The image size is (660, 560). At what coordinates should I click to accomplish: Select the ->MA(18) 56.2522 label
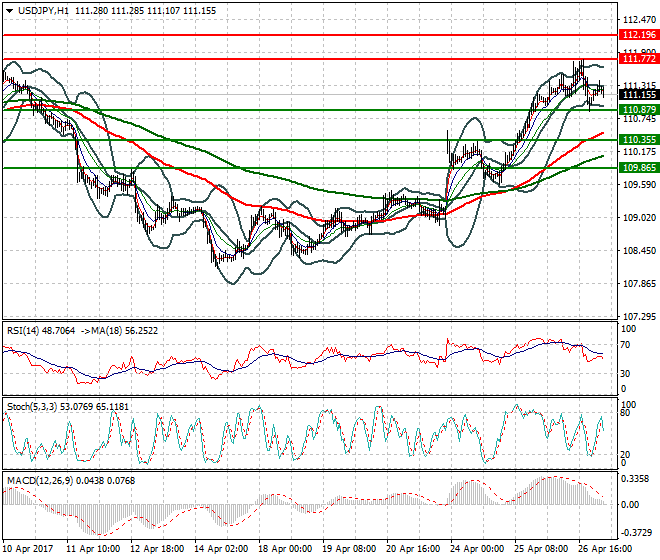pos(119,331)
